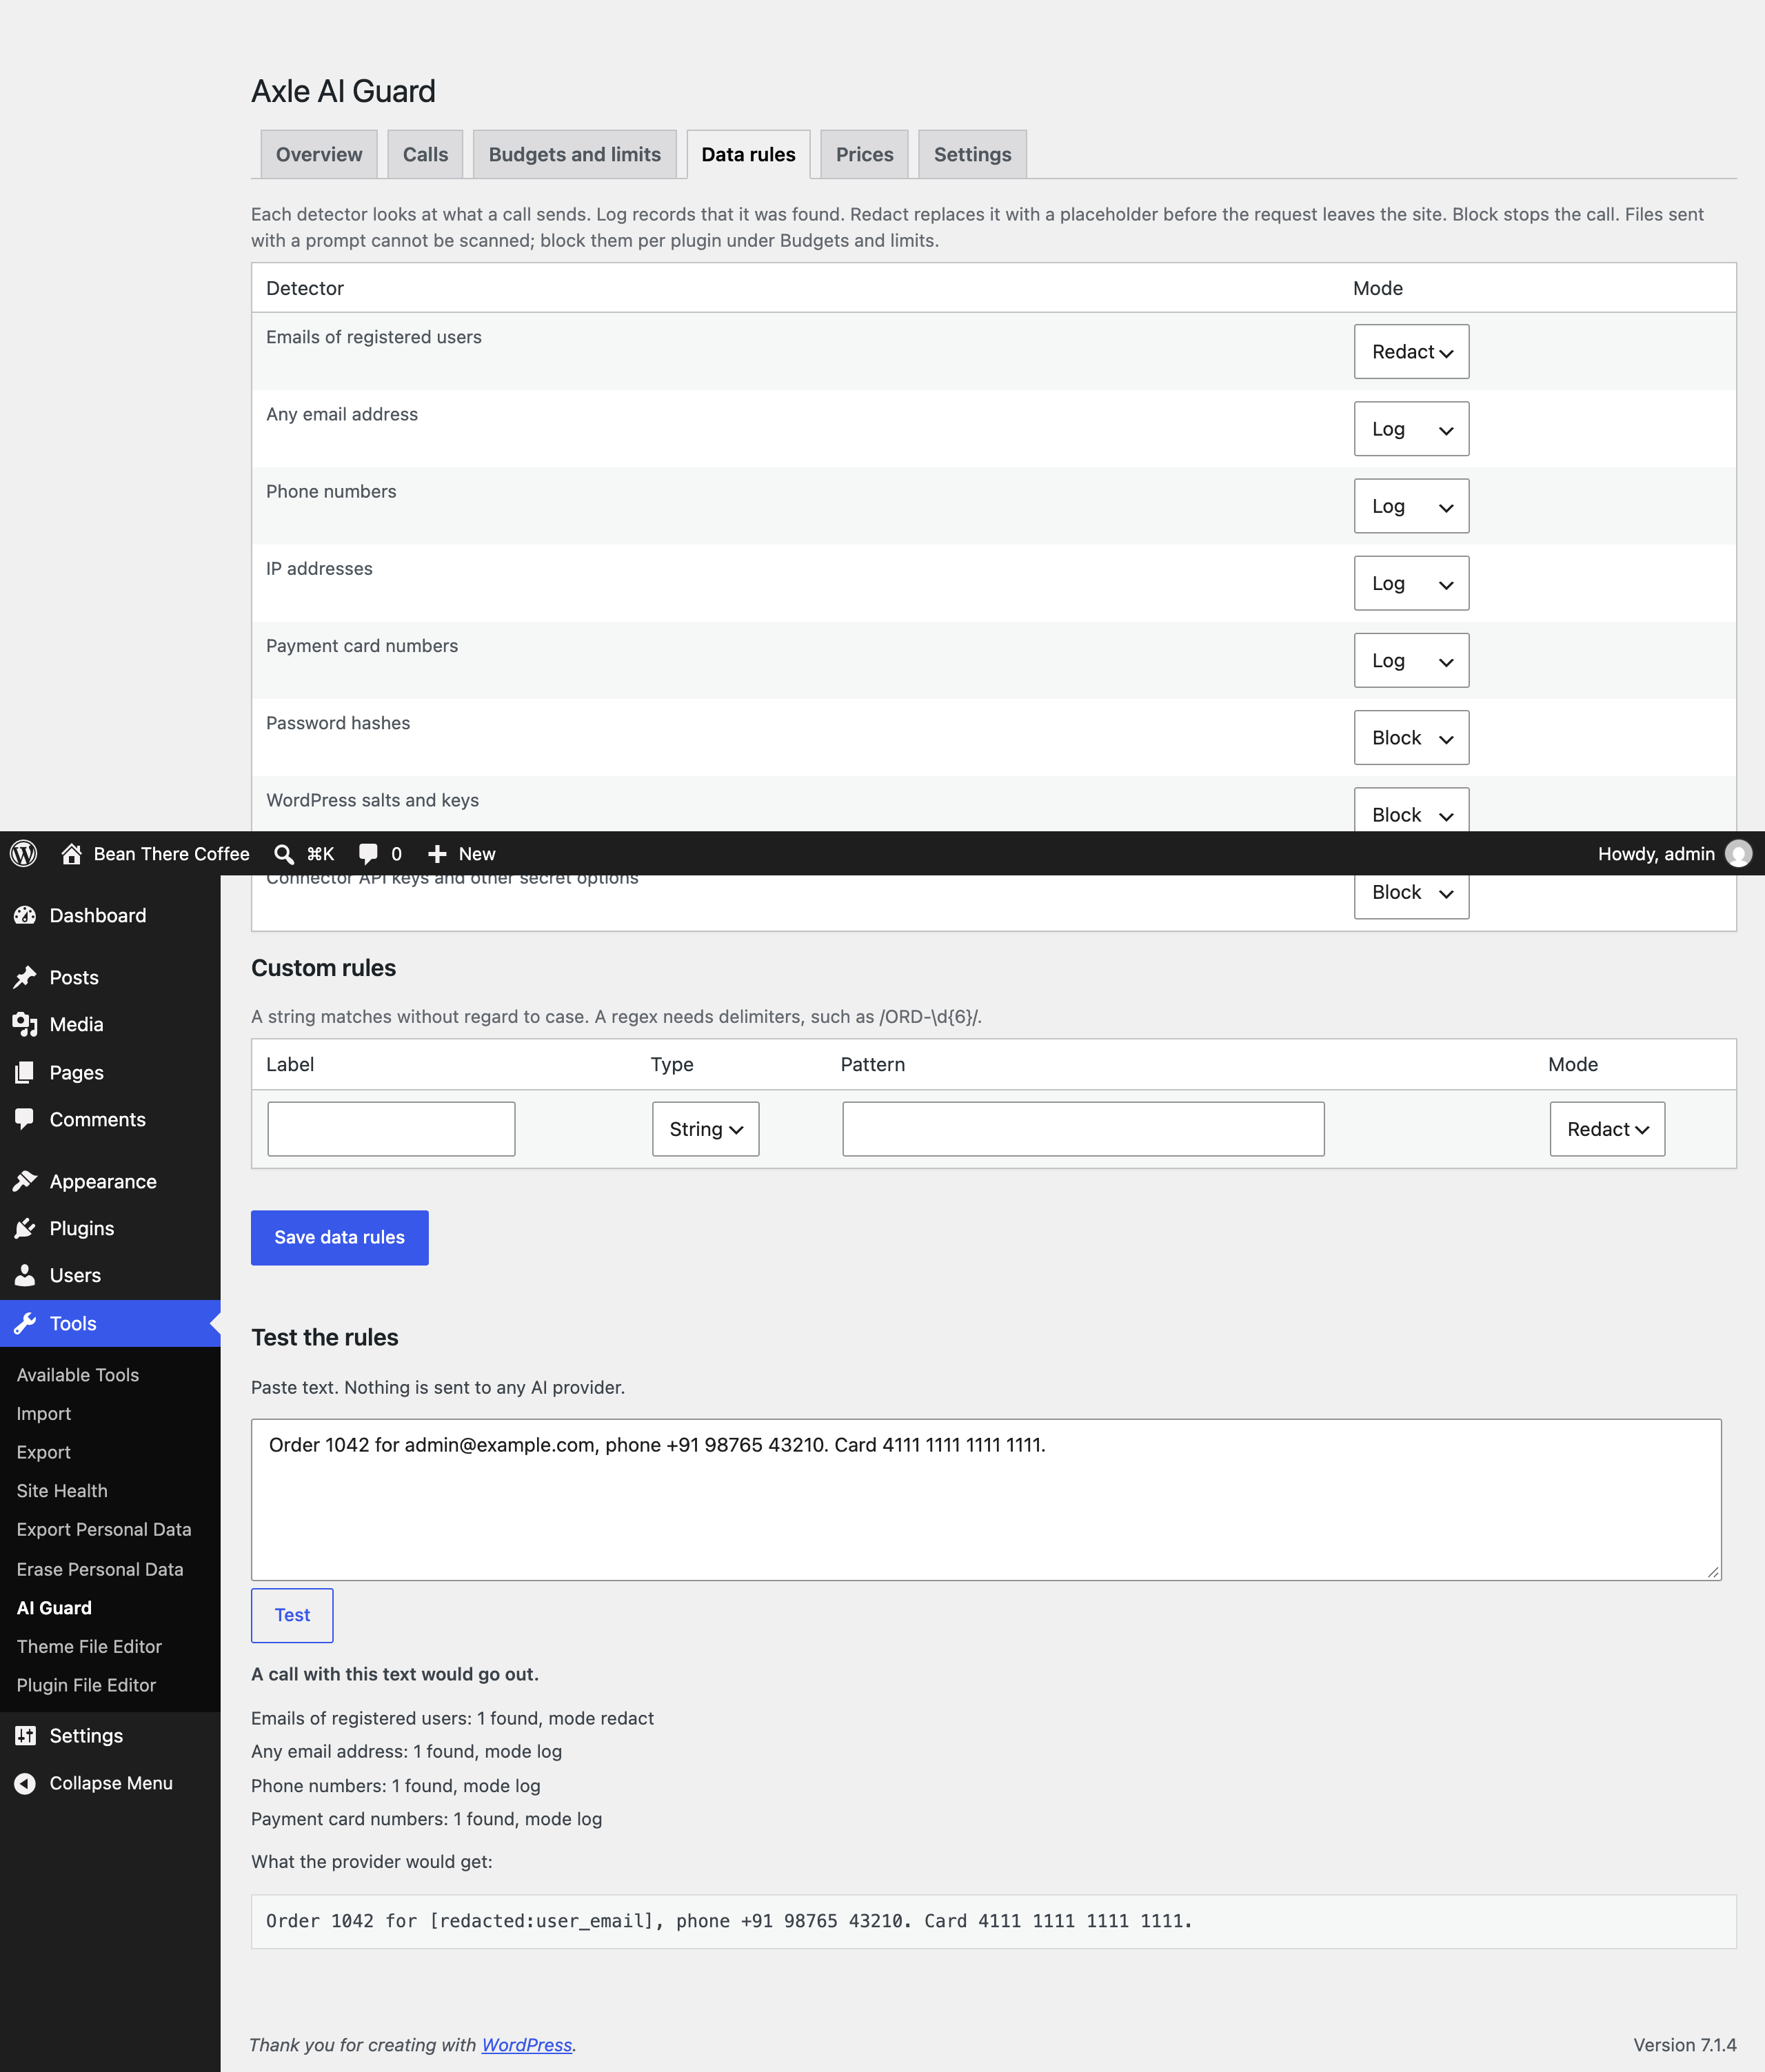Open mode dropdown for Any email address
The height and width of the screenshot is (2072, 1765).
pyautogui.click(x=1411, y=428)
